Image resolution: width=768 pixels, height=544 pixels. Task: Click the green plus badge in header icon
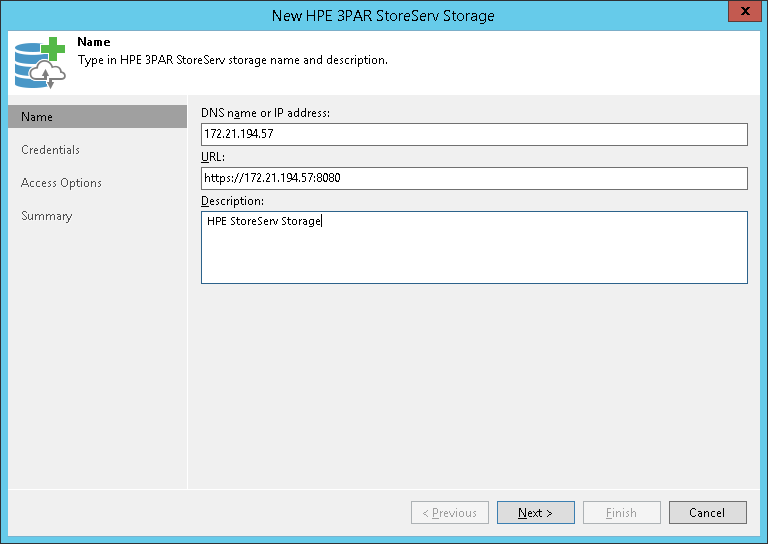[54, 49]
